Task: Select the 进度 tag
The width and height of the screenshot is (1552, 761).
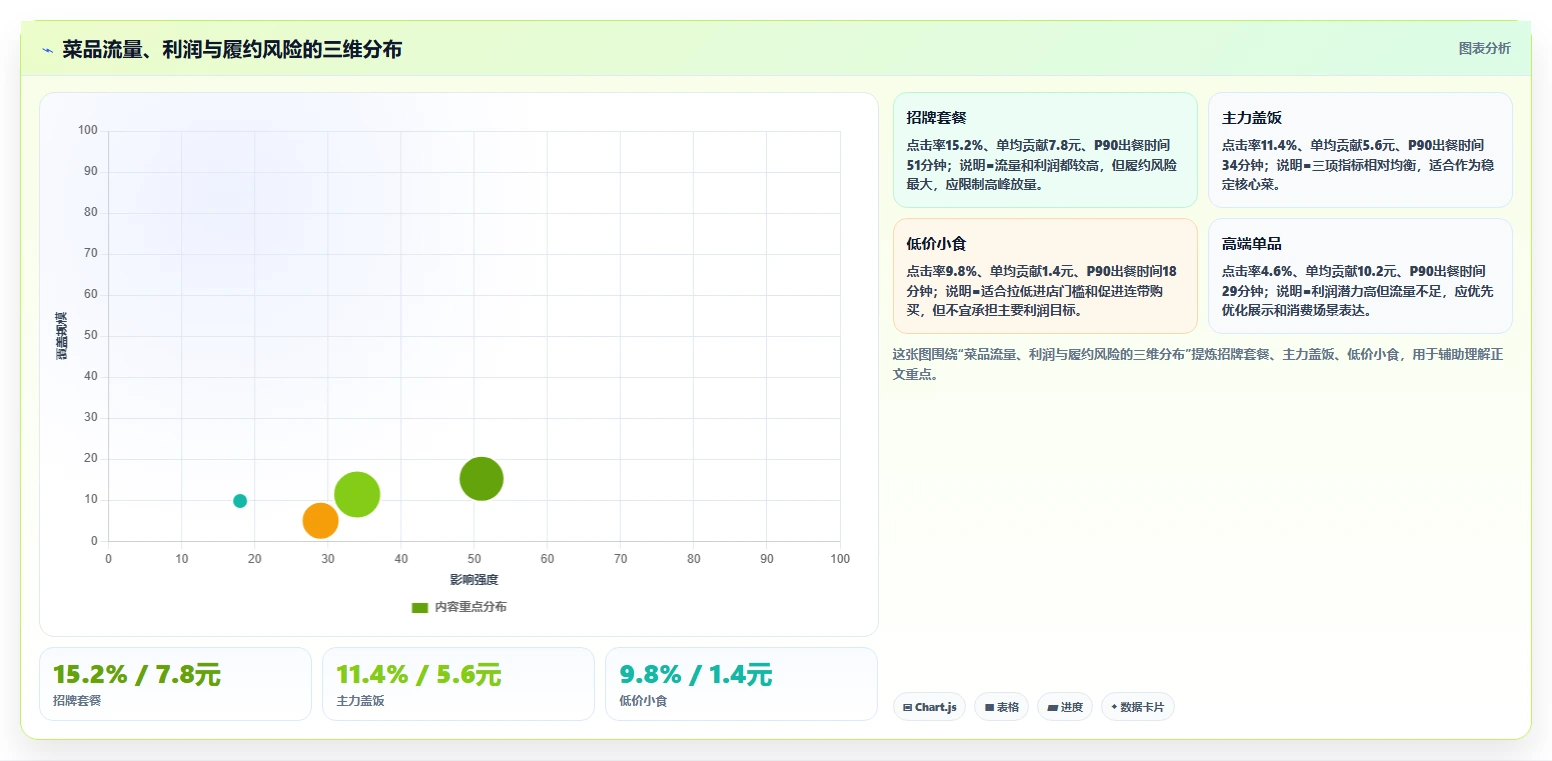Action: (x=1065, y=707)
